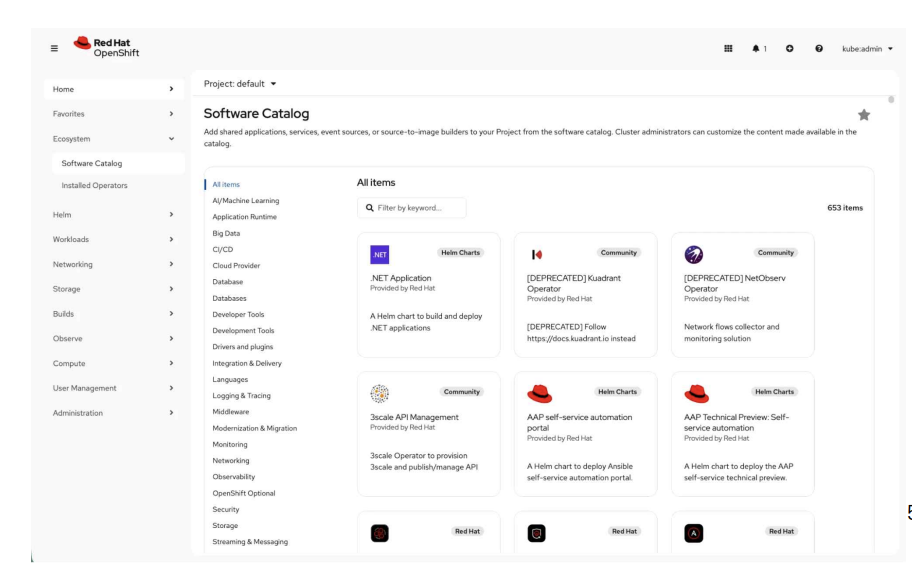Click Helm Charts badge on .NET Application
912x578 pixels.
click(x=460, y=252)
